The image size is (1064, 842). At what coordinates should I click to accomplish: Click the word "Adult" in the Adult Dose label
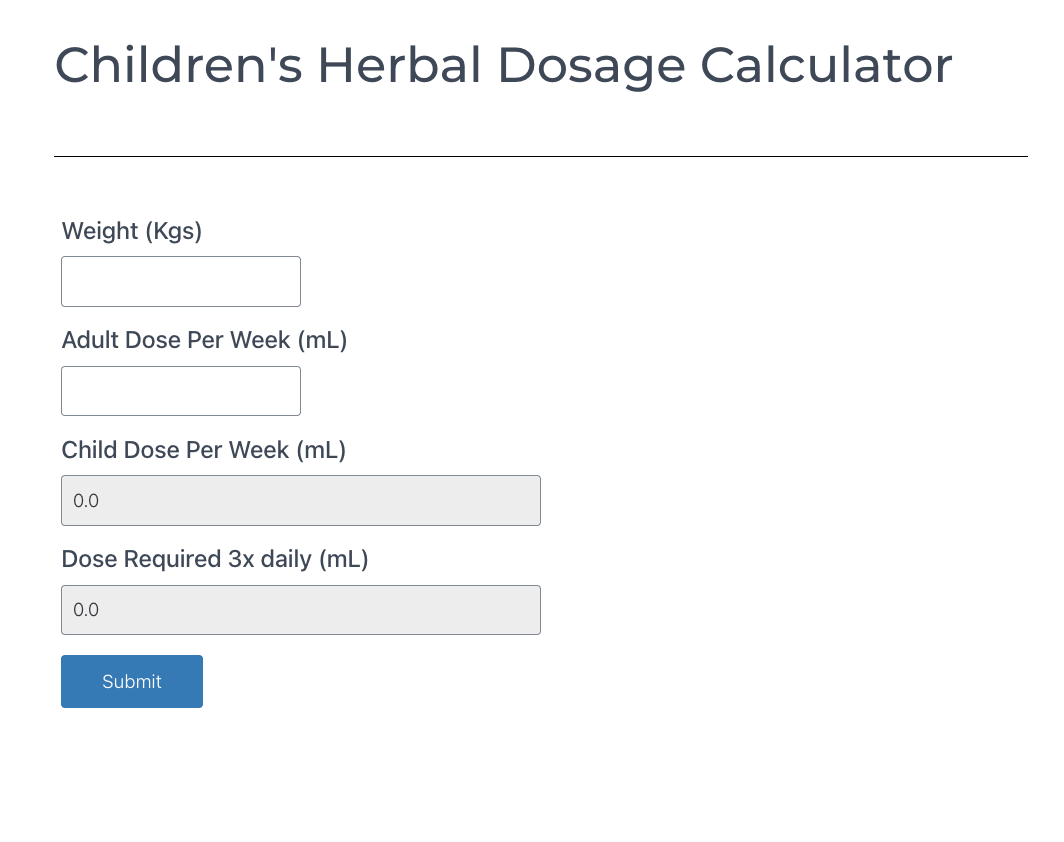[x=90, y=340]
